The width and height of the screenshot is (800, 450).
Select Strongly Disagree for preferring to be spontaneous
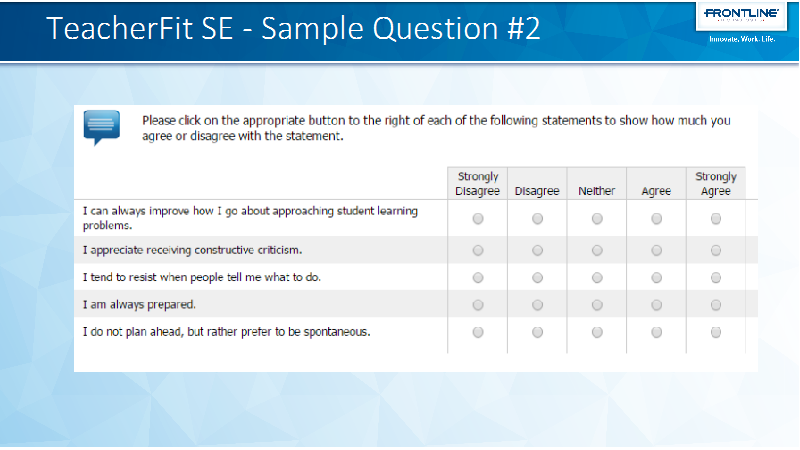(478, 332)
